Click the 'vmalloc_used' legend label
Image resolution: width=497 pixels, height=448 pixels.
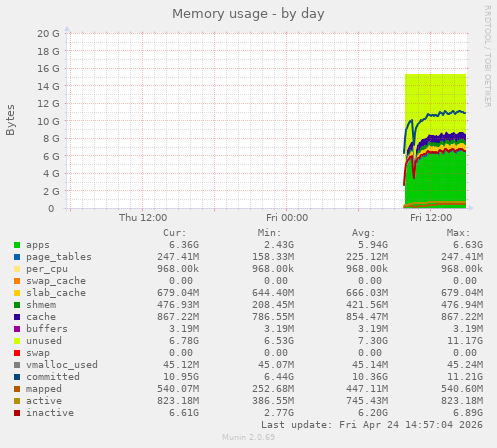click(62, 365)
